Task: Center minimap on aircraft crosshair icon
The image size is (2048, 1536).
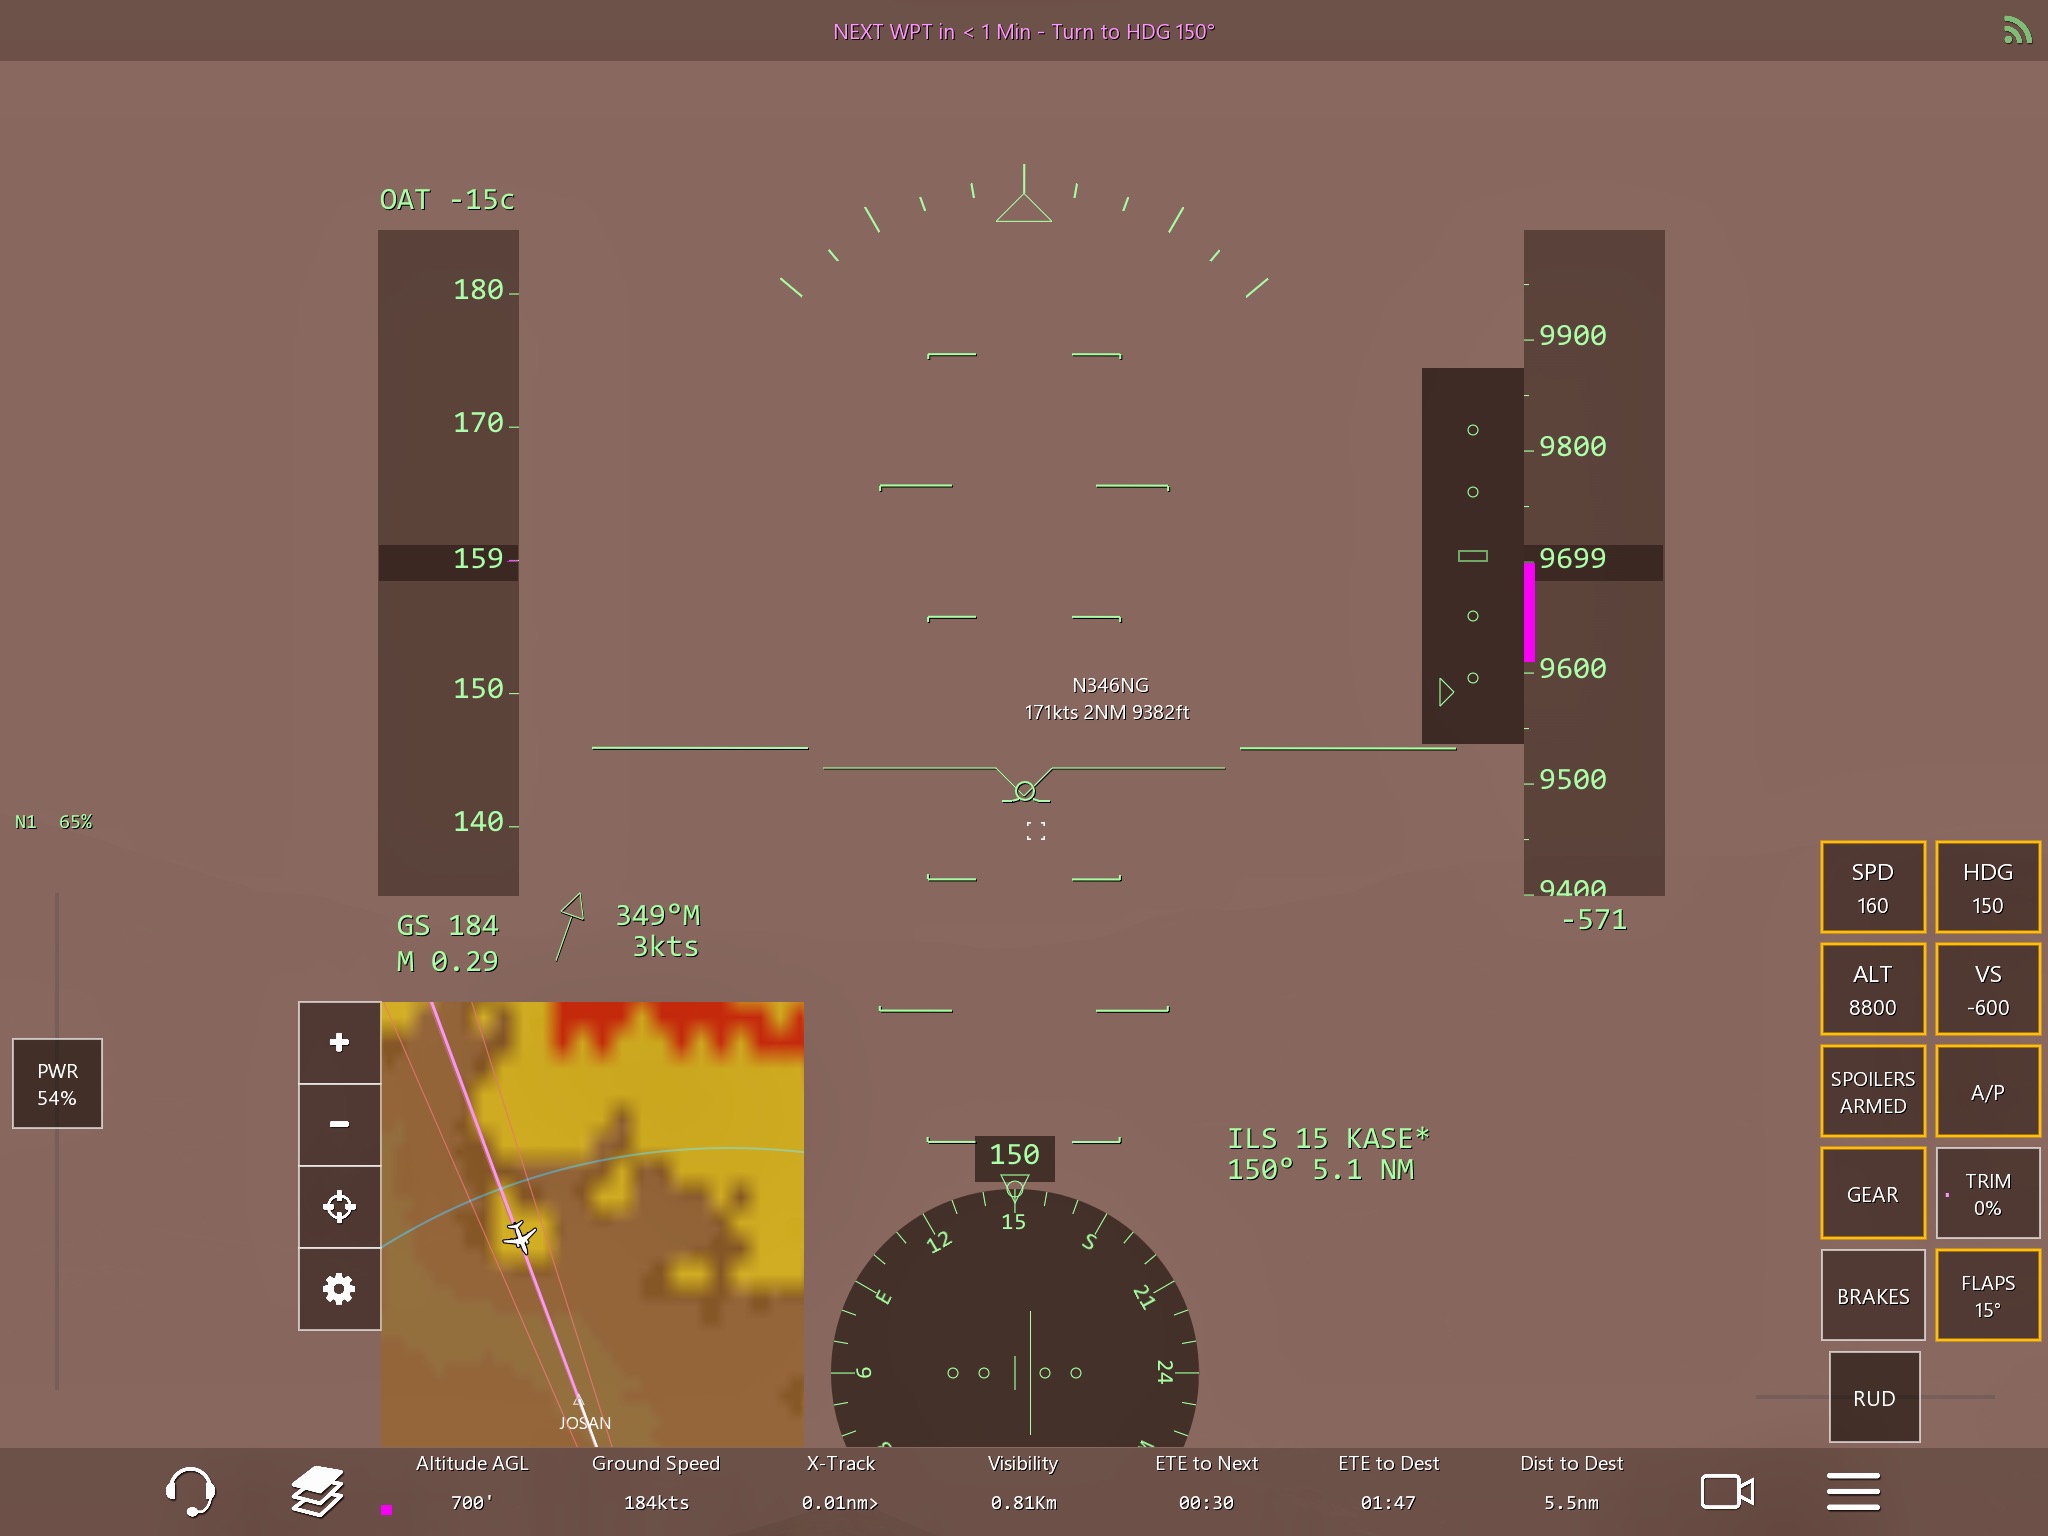Action: pyautogui.click(x=339, y=1207)
